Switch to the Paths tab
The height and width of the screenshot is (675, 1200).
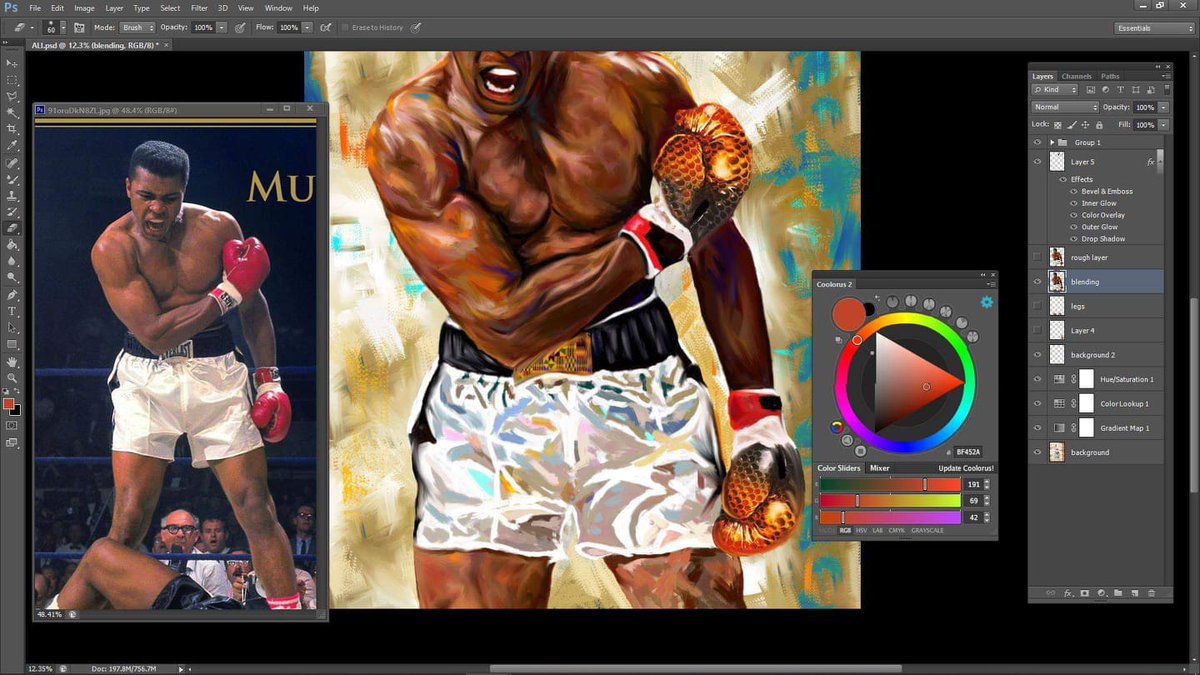(x=1110, y=76)
